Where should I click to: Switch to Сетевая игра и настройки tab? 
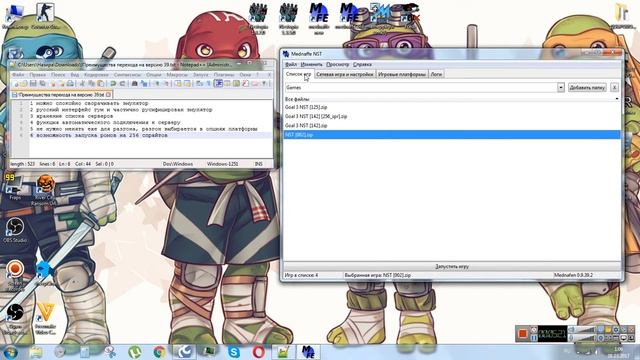(345, 74)
